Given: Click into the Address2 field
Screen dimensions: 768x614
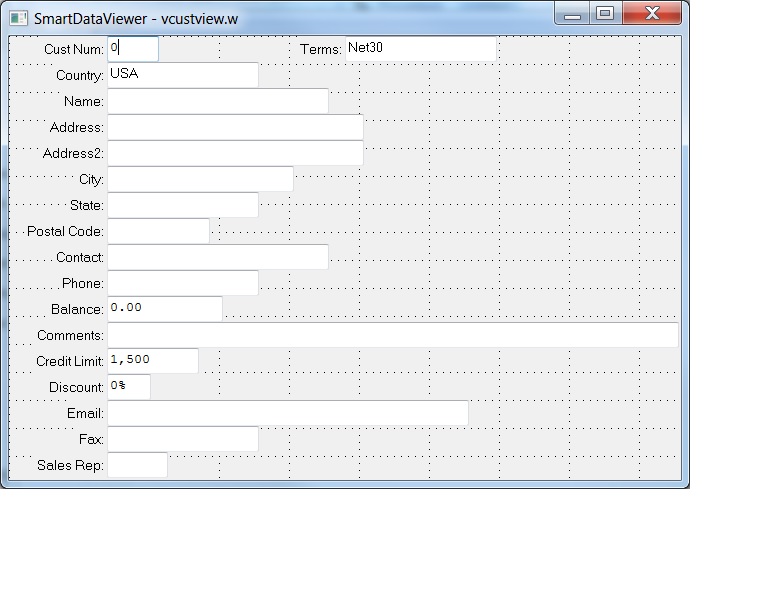Looking at the screenshot, I should (x=236, y=153).
